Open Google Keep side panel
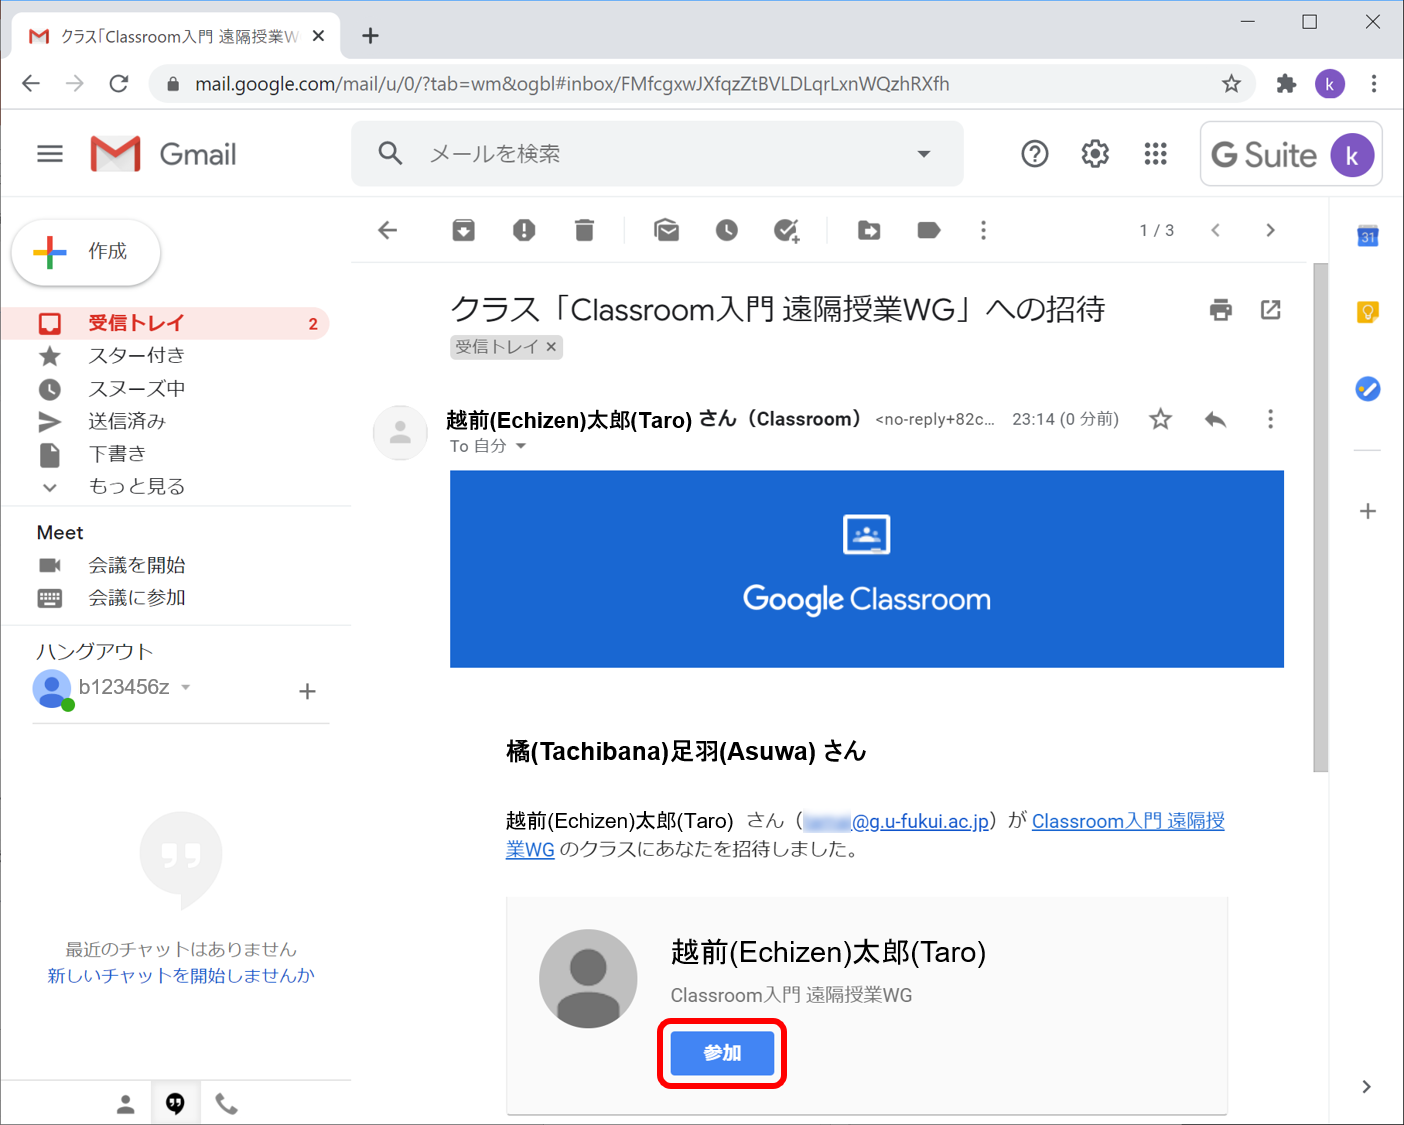 pos(1367,312)
